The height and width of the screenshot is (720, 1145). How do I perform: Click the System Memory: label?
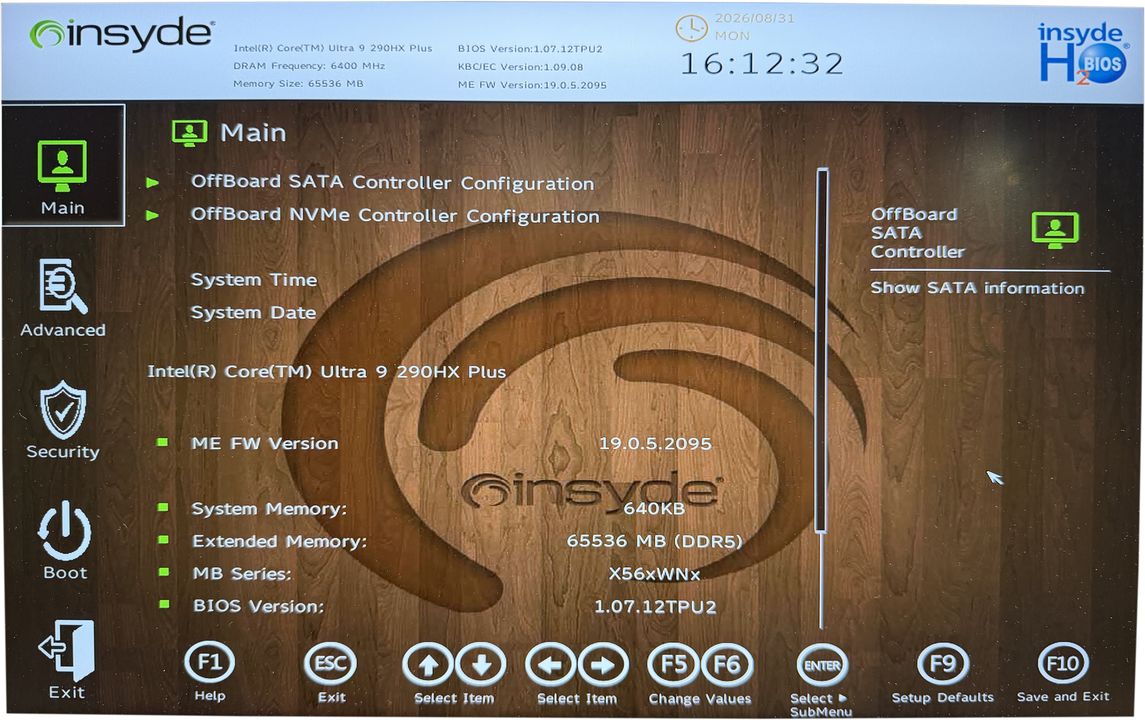(269, 509)
